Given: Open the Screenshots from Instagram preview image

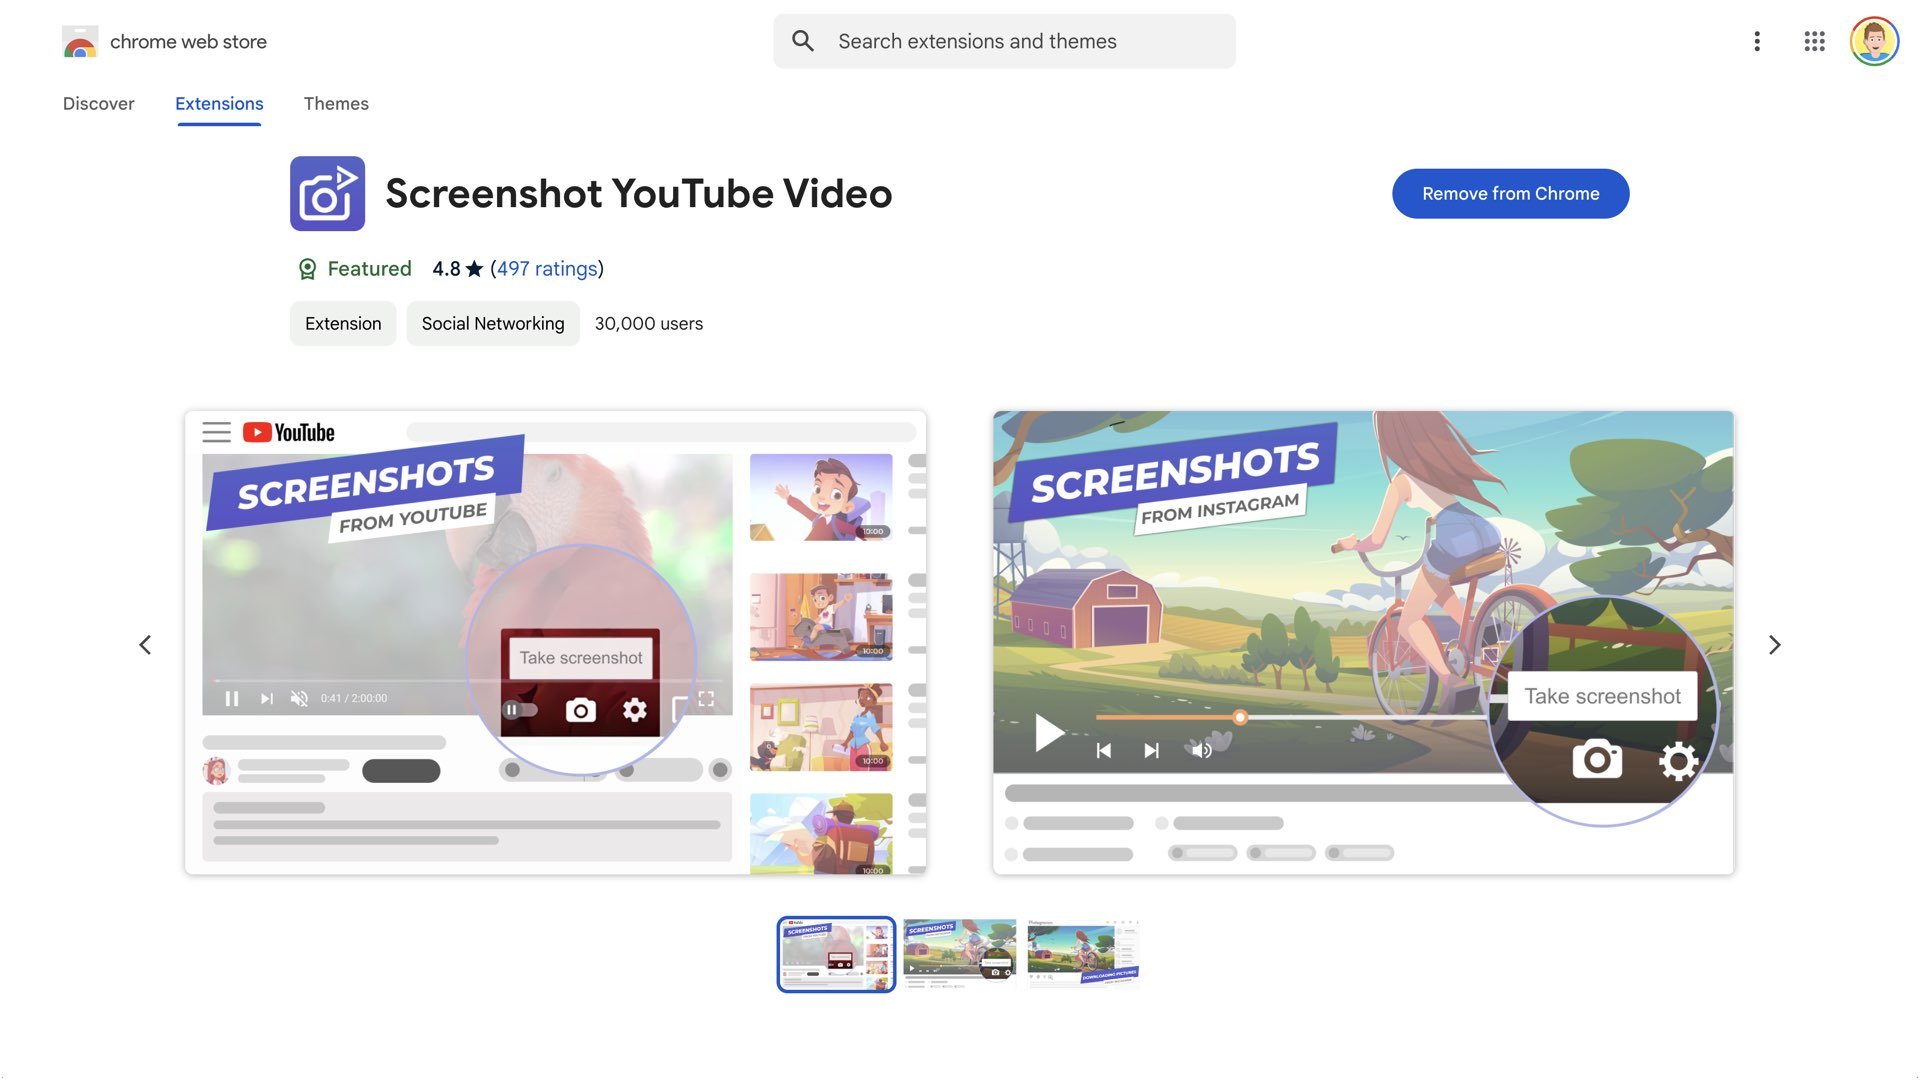Looking at the screenshot, I should (1363, 643).
